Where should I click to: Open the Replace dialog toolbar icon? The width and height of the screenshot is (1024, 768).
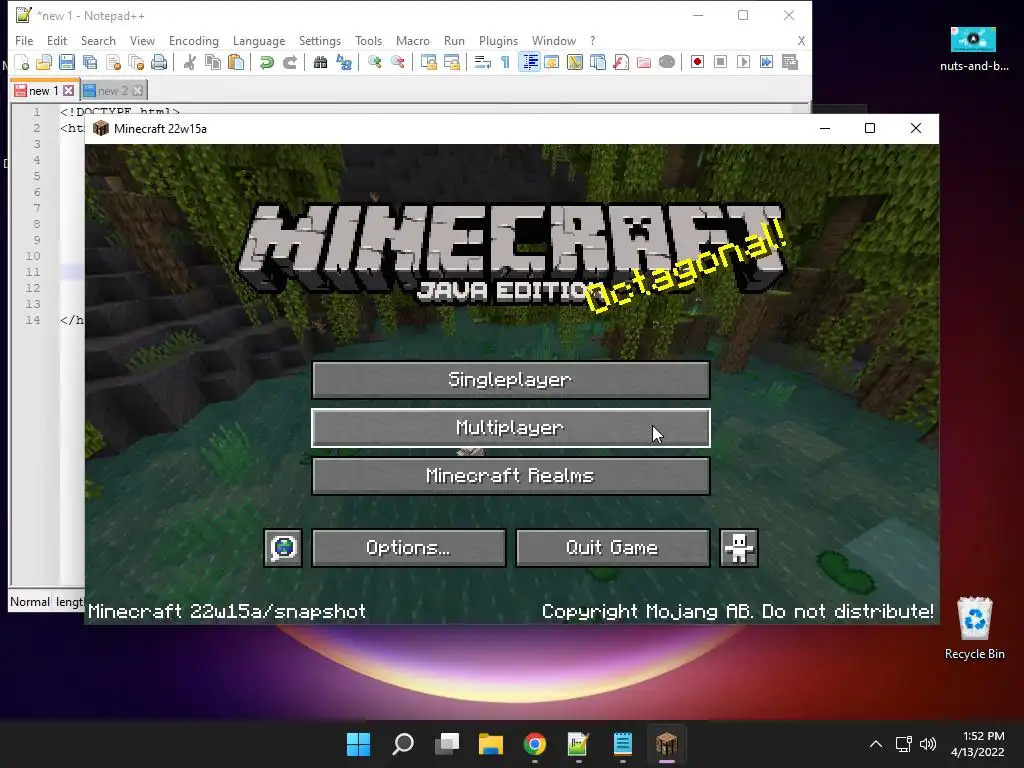pyautogui.click(x=344, y=62)
